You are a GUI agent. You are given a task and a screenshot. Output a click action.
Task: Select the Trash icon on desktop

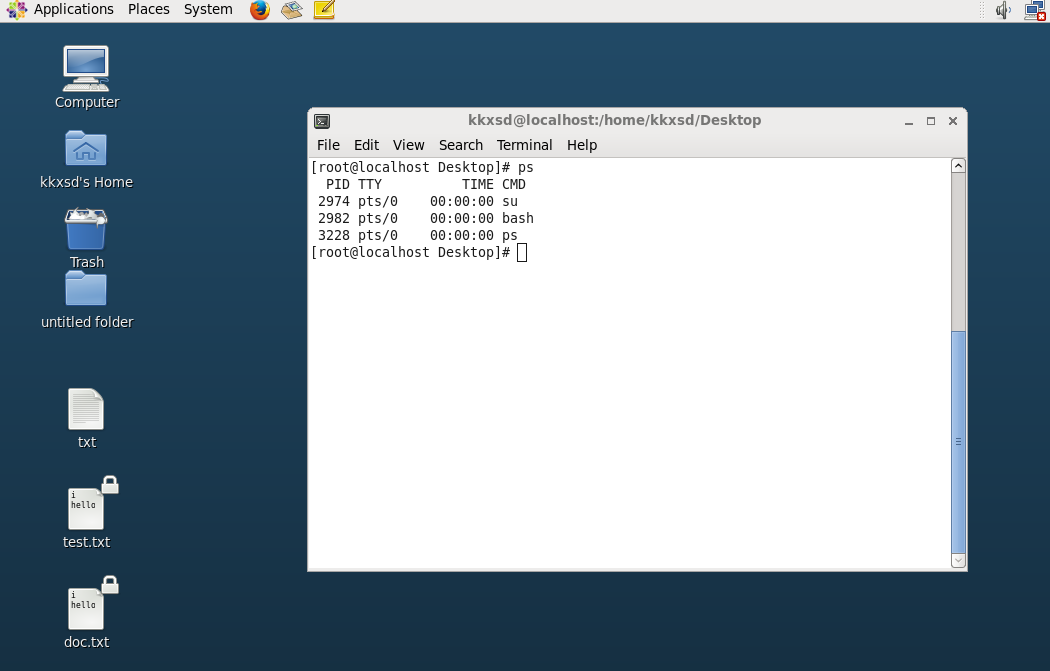[86, 229]
